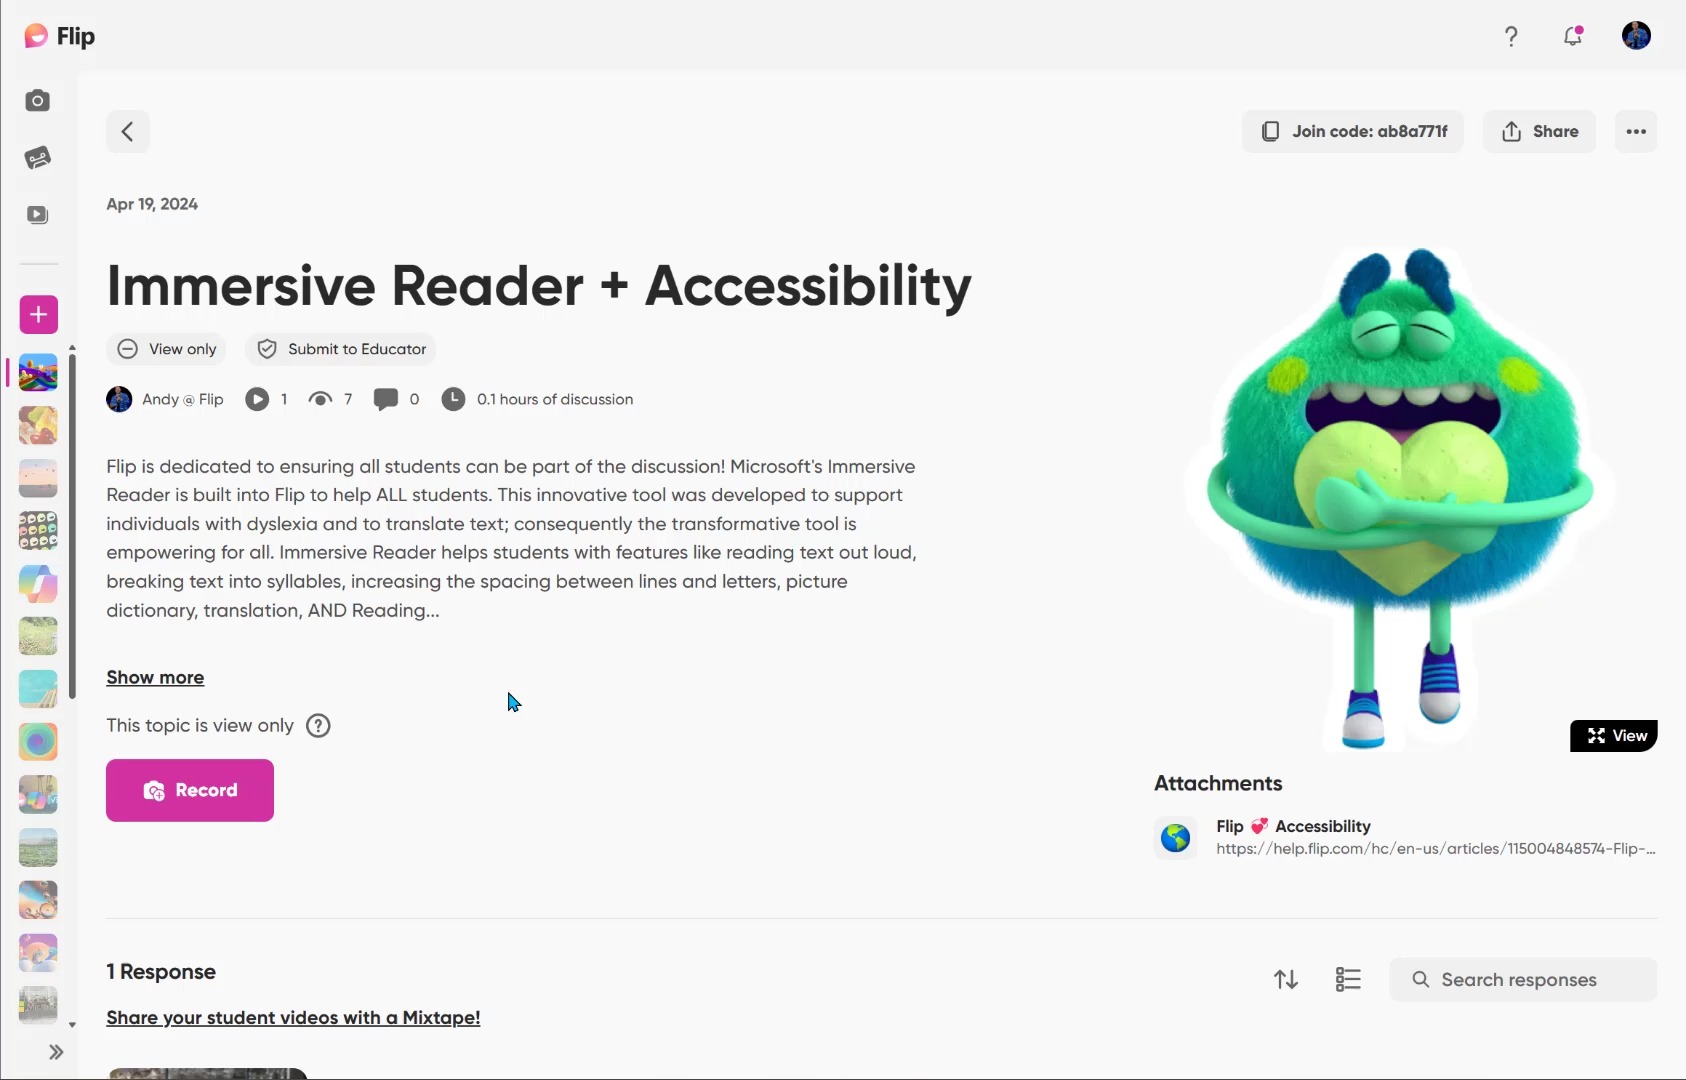Select the Copilot logo group thumbnail
Image resolution: width=1686 pixels, height=1080 pixels.
point(38,584)
